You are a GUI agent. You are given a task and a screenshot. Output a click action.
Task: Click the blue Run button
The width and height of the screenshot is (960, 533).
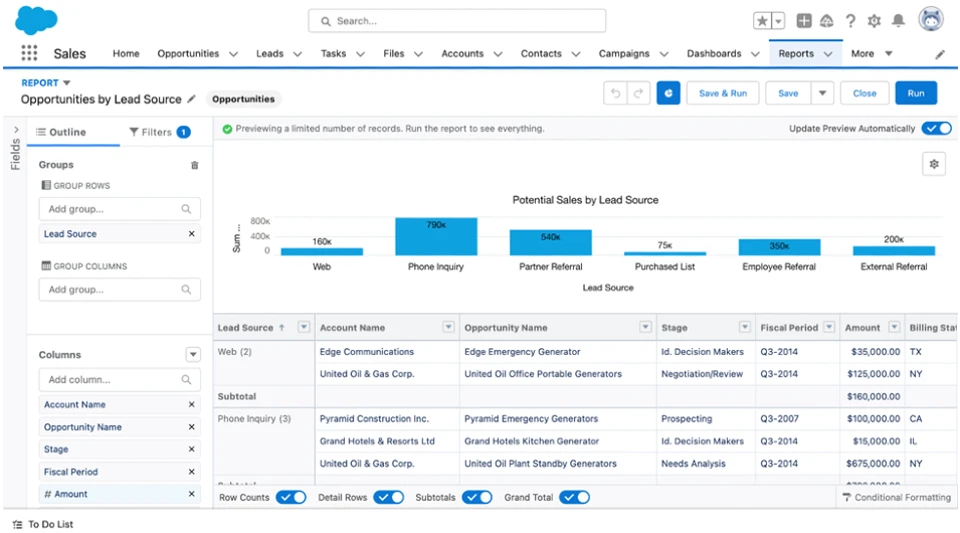pyautogui.click(x=916, y=93)
